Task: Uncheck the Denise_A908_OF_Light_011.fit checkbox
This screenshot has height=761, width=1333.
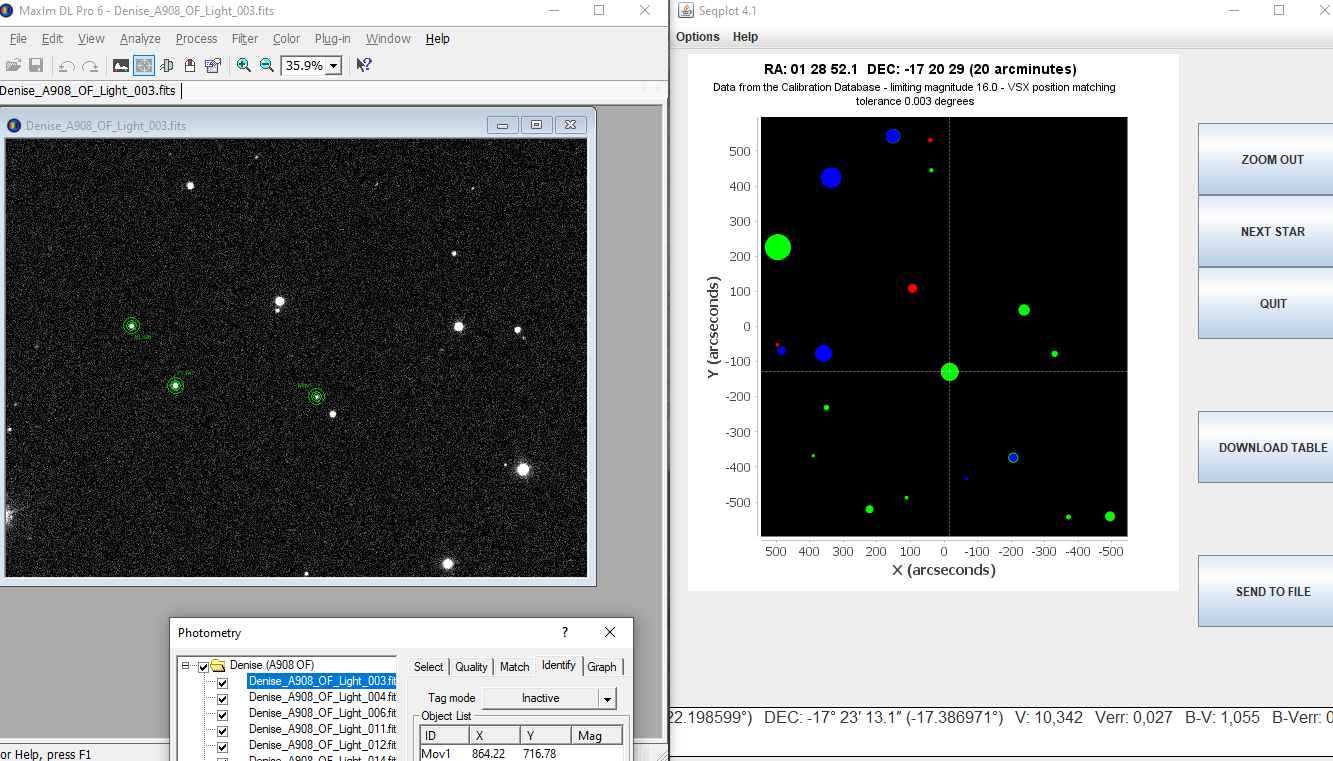Action: coord(223,730)
